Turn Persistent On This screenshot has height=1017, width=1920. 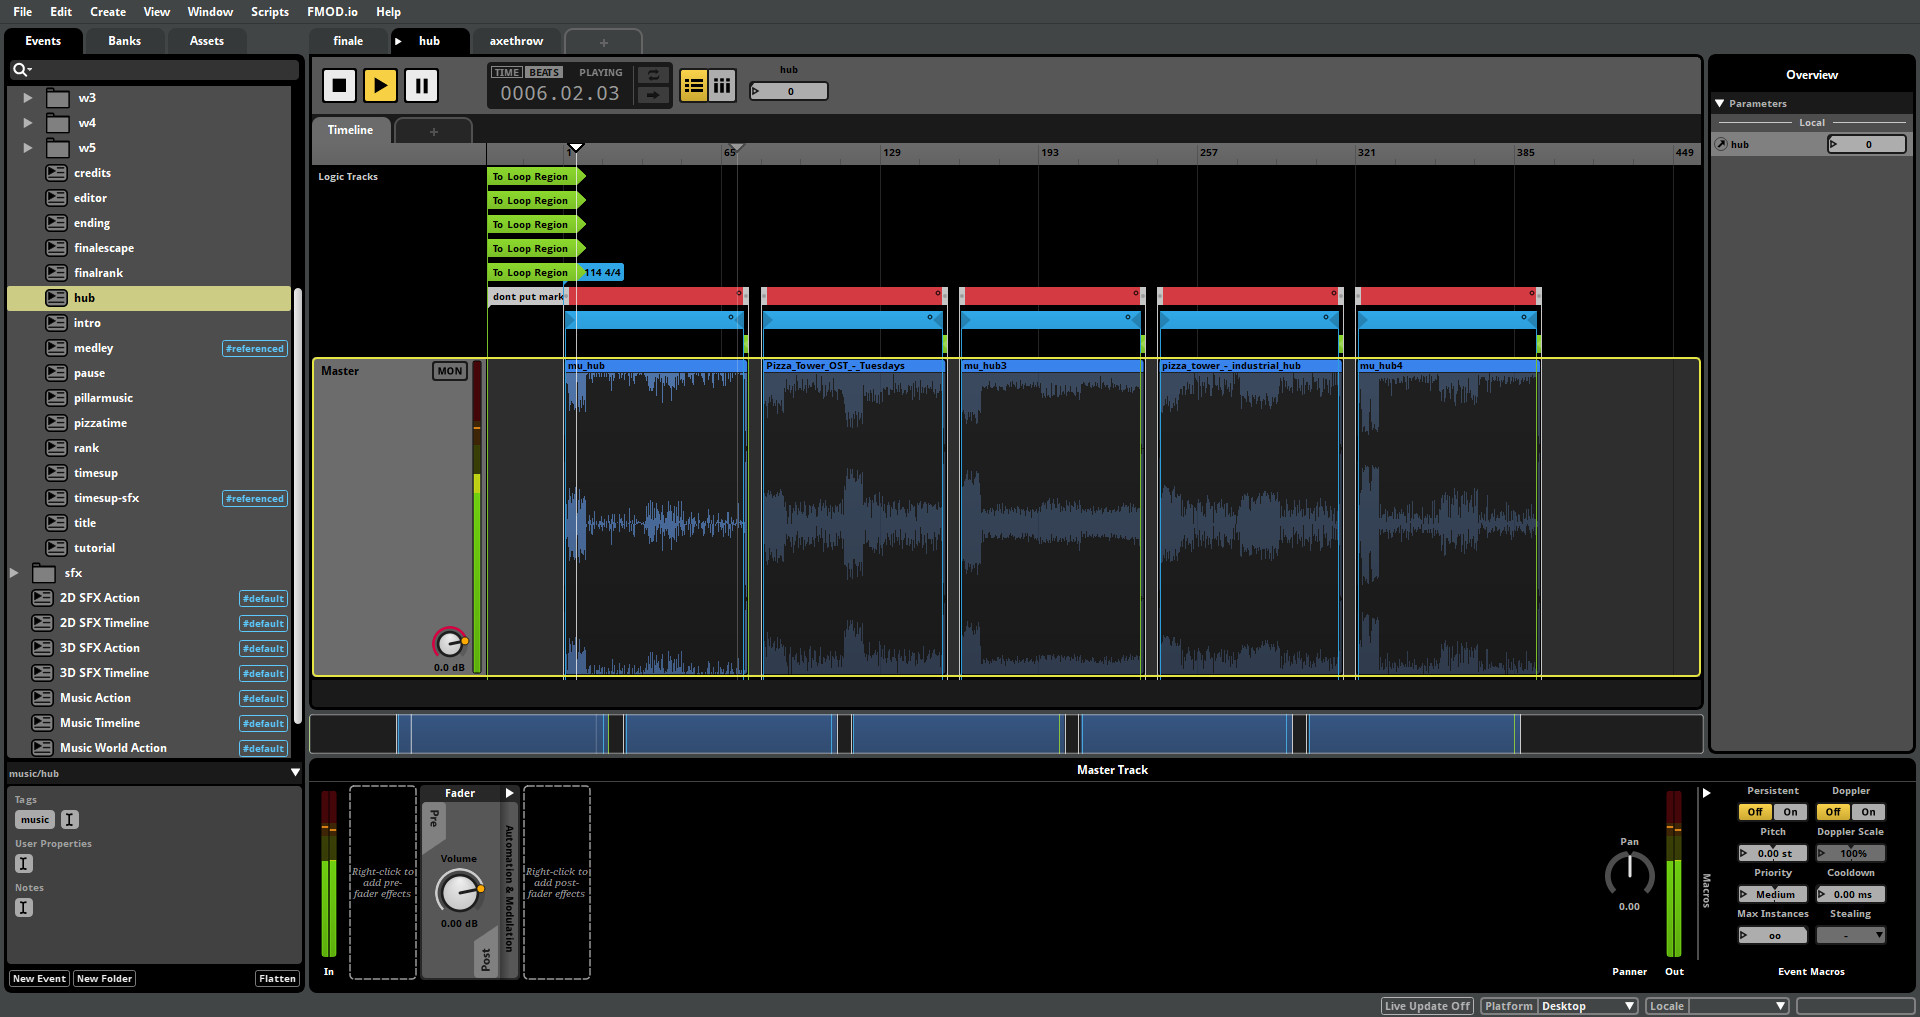point(1790,812)
